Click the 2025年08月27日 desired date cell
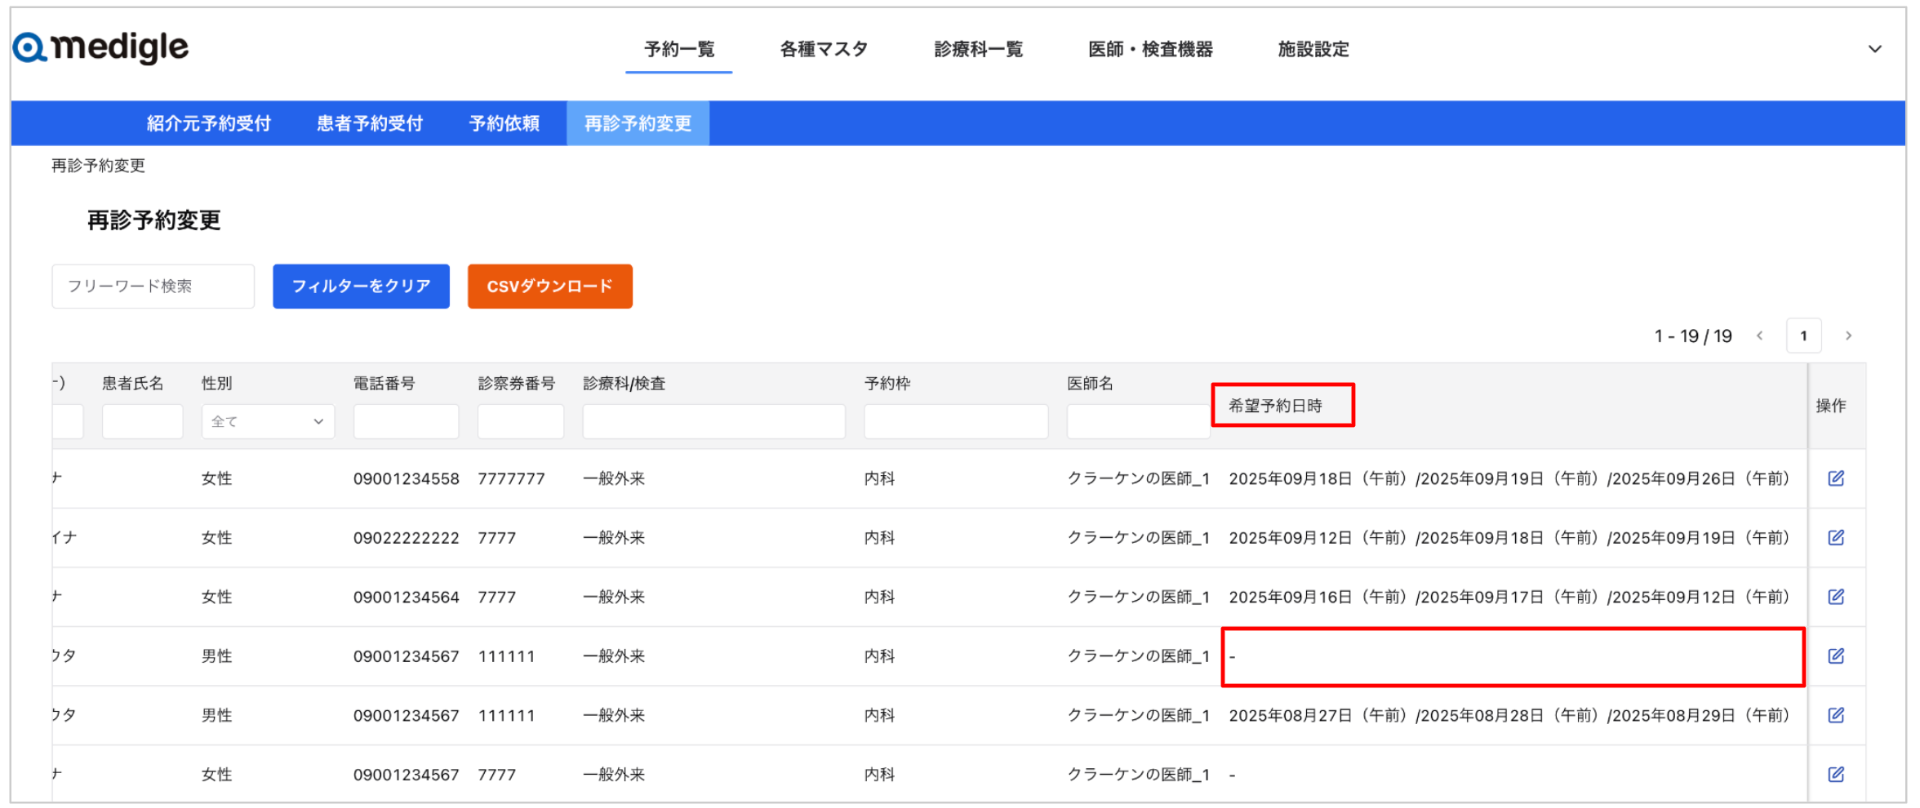This screenshot has height=808, width=1920. (1509, 715)
